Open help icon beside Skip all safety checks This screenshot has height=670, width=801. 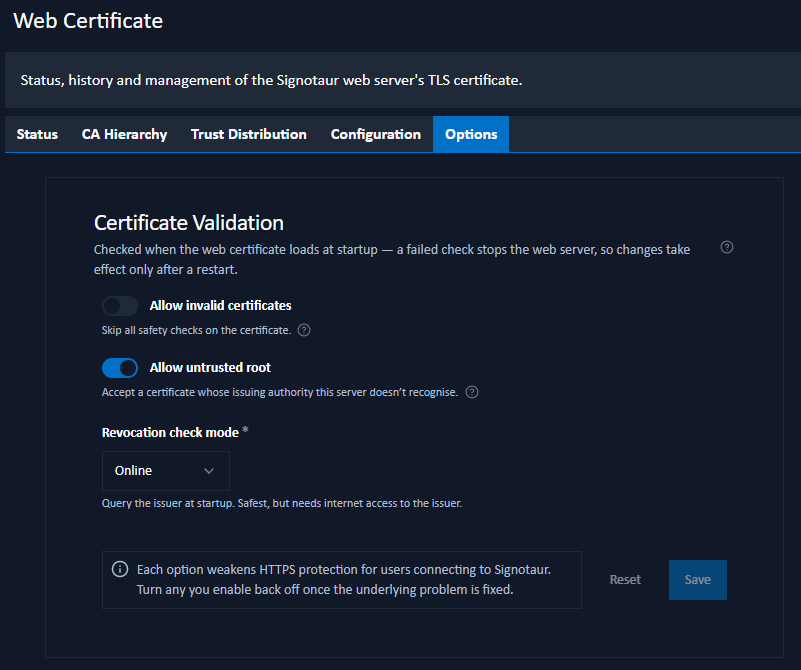pyautogui.click(x=304, y=330)
